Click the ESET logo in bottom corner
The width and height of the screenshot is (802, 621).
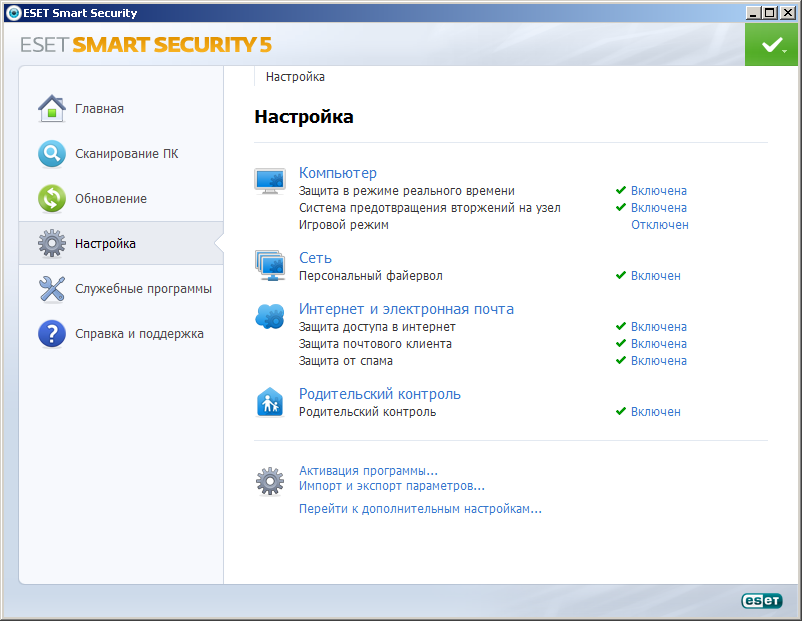click(x=762, y=601)
